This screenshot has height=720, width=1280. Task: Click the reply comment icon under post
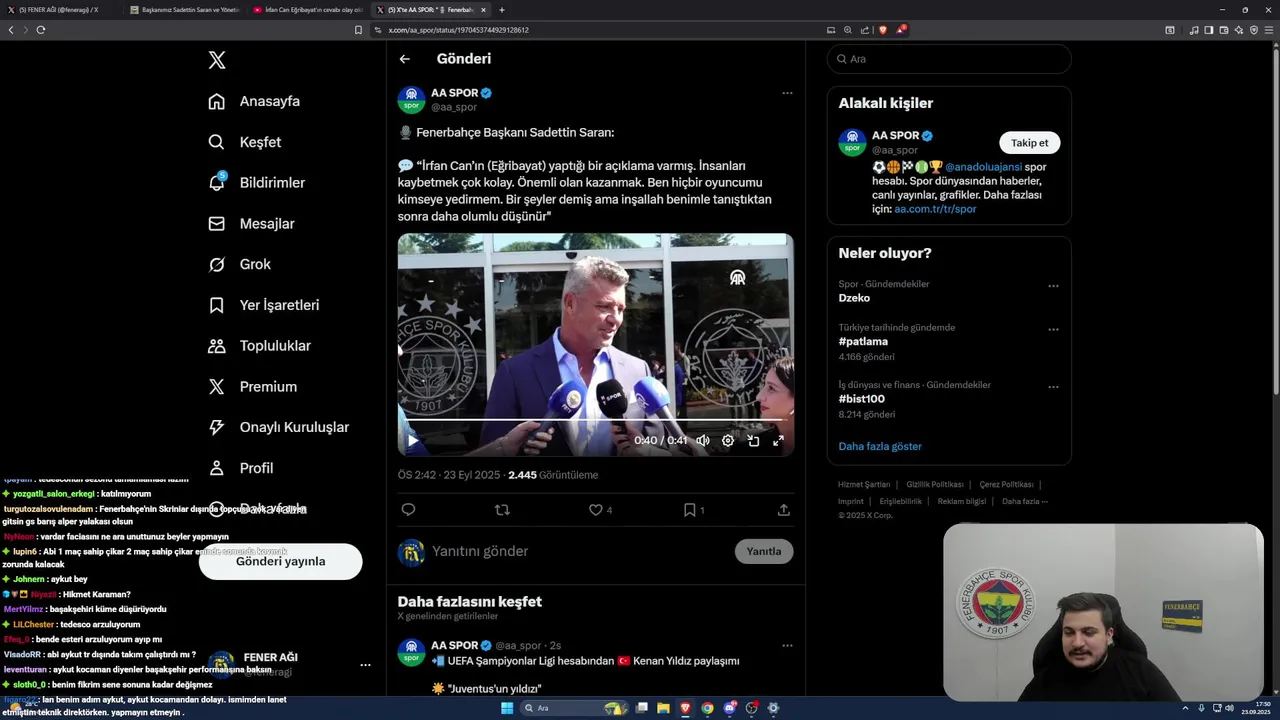click(x=408, y=510)
